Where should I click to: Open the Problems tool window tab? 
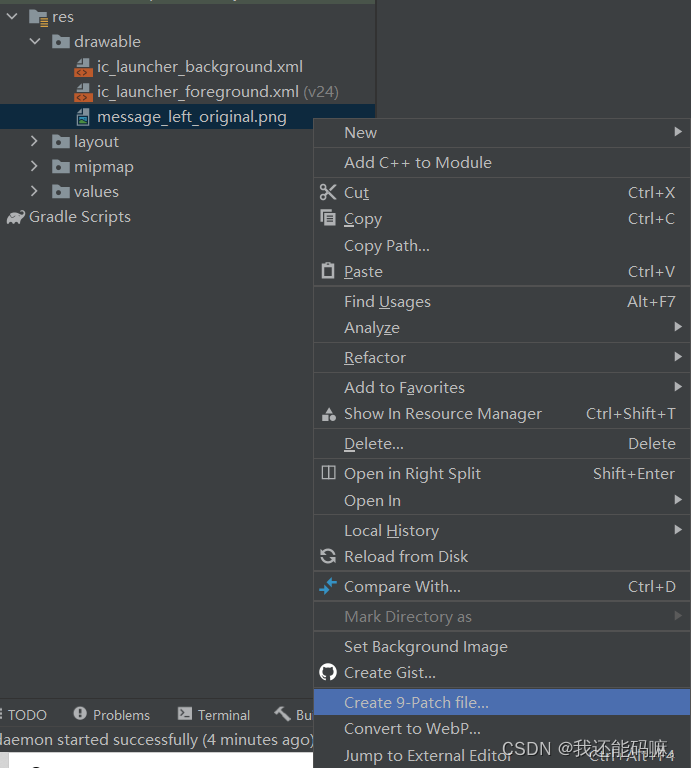click(x=112, y=715)
